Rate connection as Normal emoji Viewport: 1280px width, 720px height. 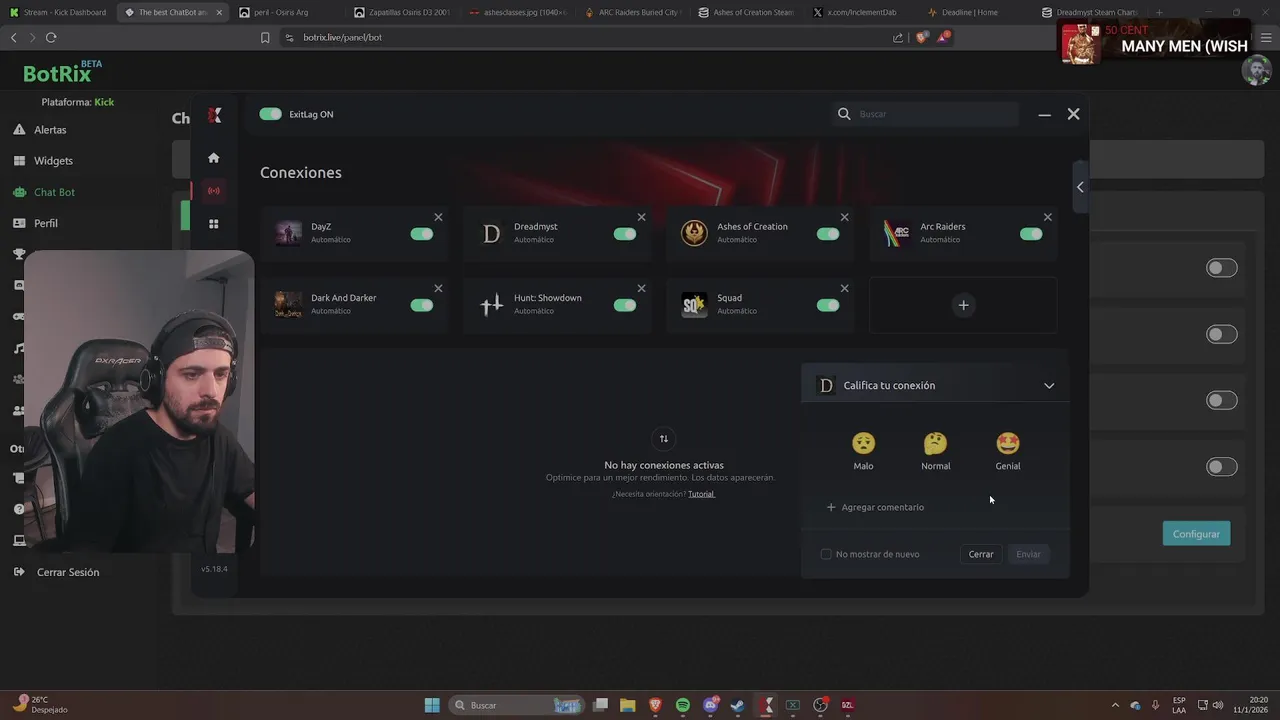click(x=935, y=443)
